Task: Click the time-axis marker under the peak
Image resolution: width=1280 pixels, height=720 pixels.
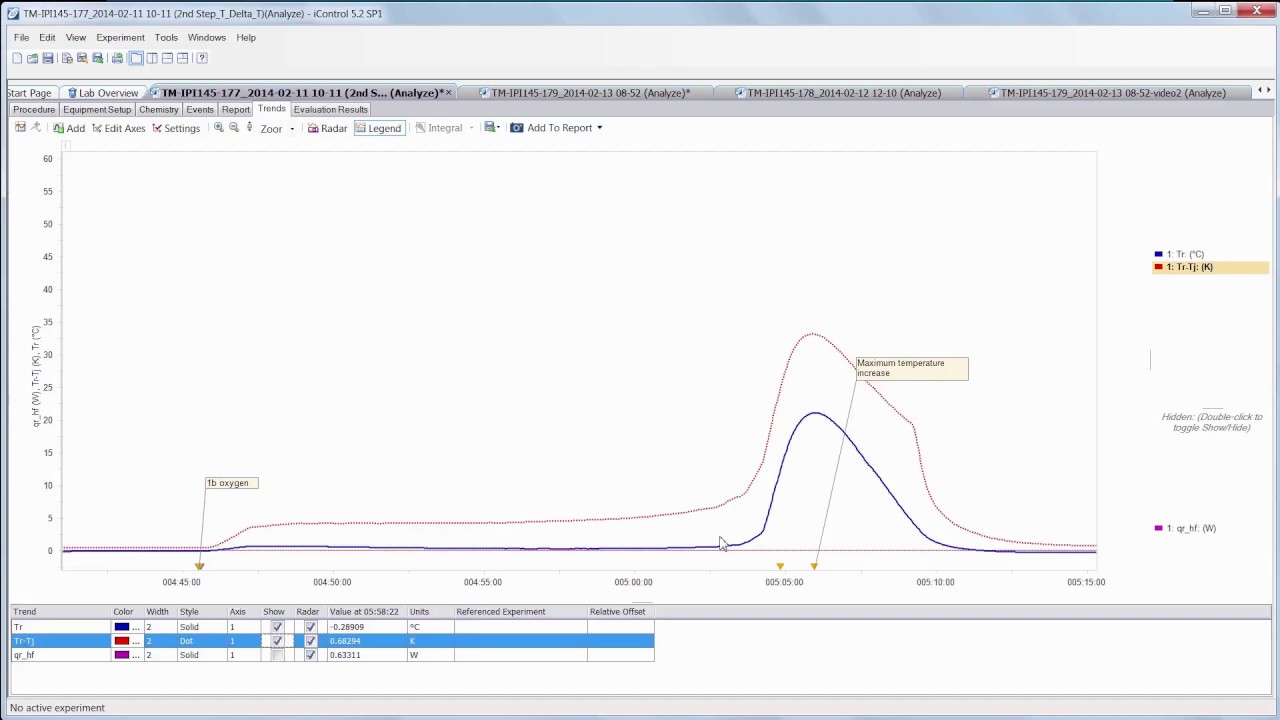Action: point(814,566)
